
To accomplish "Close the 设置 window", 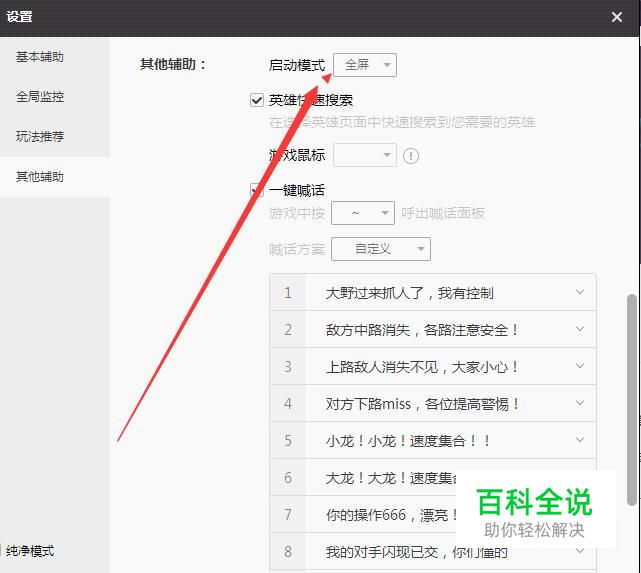I will [616, 17].
